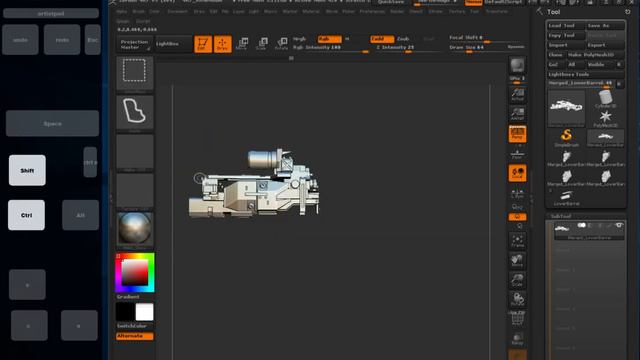Expand the SubTool section
This screenshot has height=360, width=640.
pos(561,216)
